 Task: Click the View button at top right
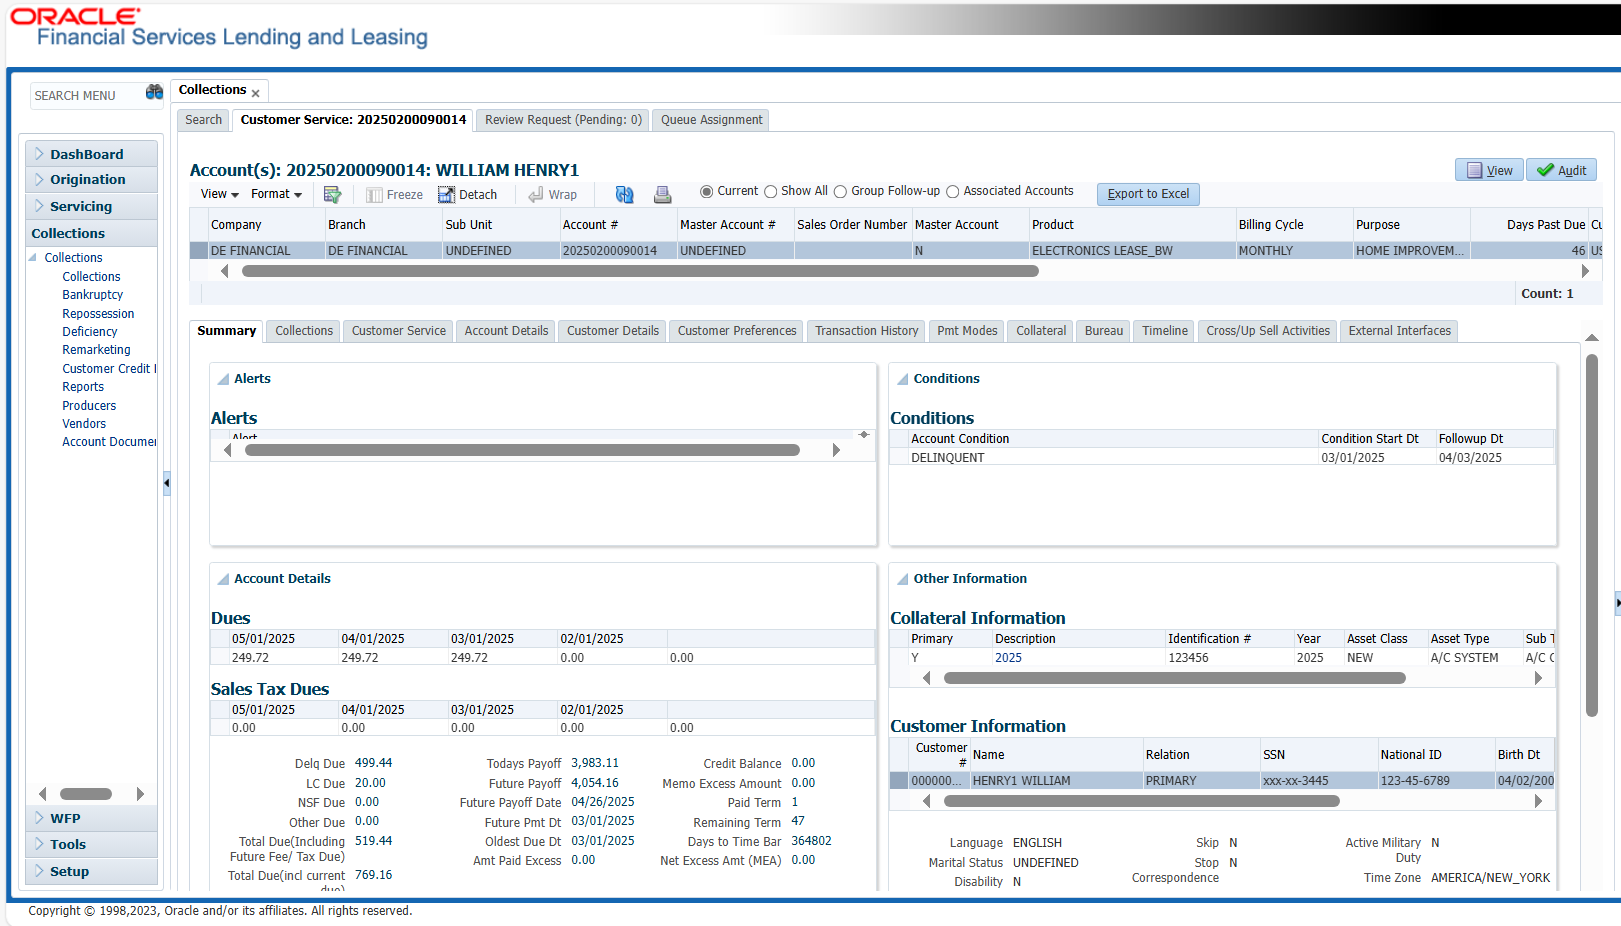tap(1489, 170)
